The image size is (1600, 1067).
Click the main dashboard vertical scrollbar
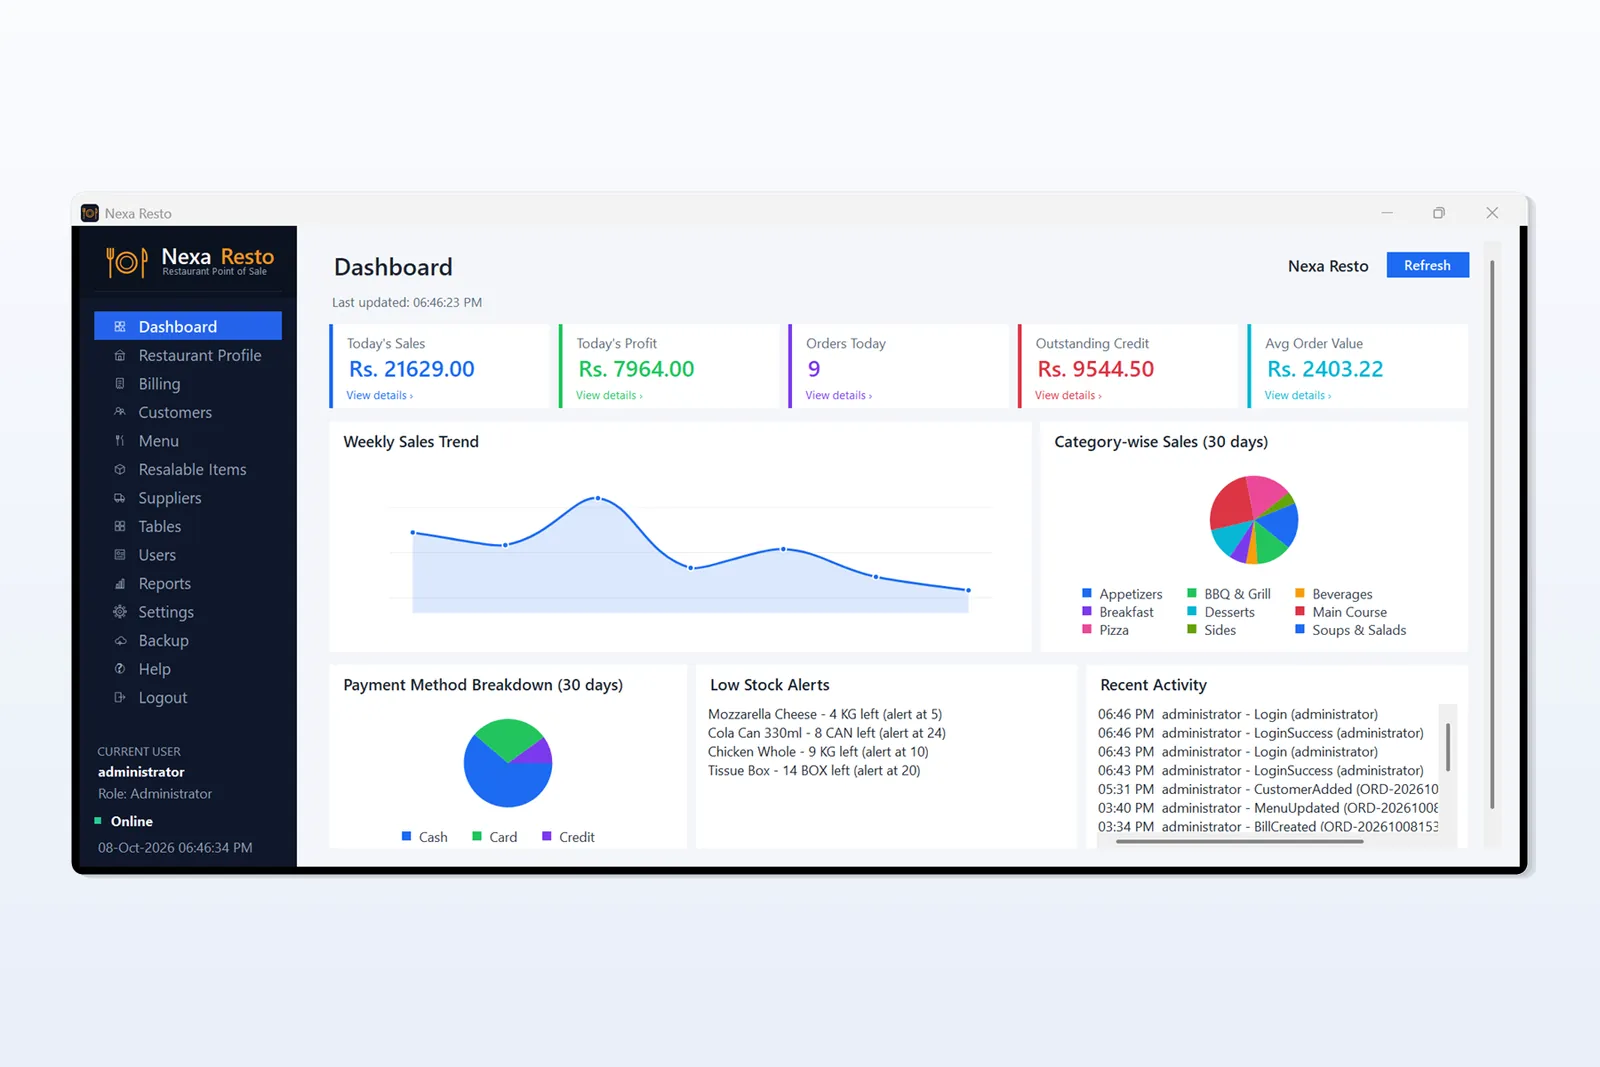1492,535
